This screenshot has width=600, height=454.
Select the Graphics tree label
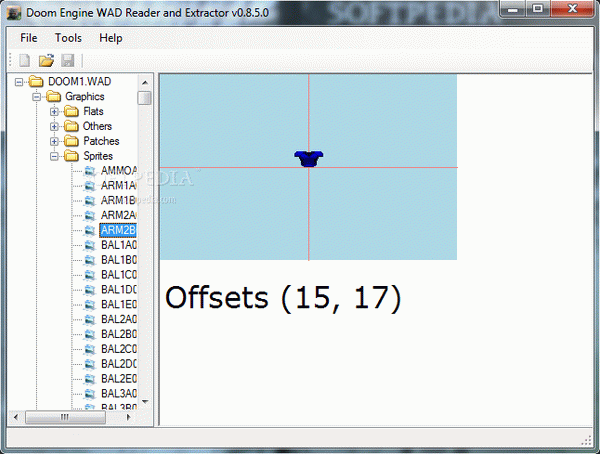(85, 96)
